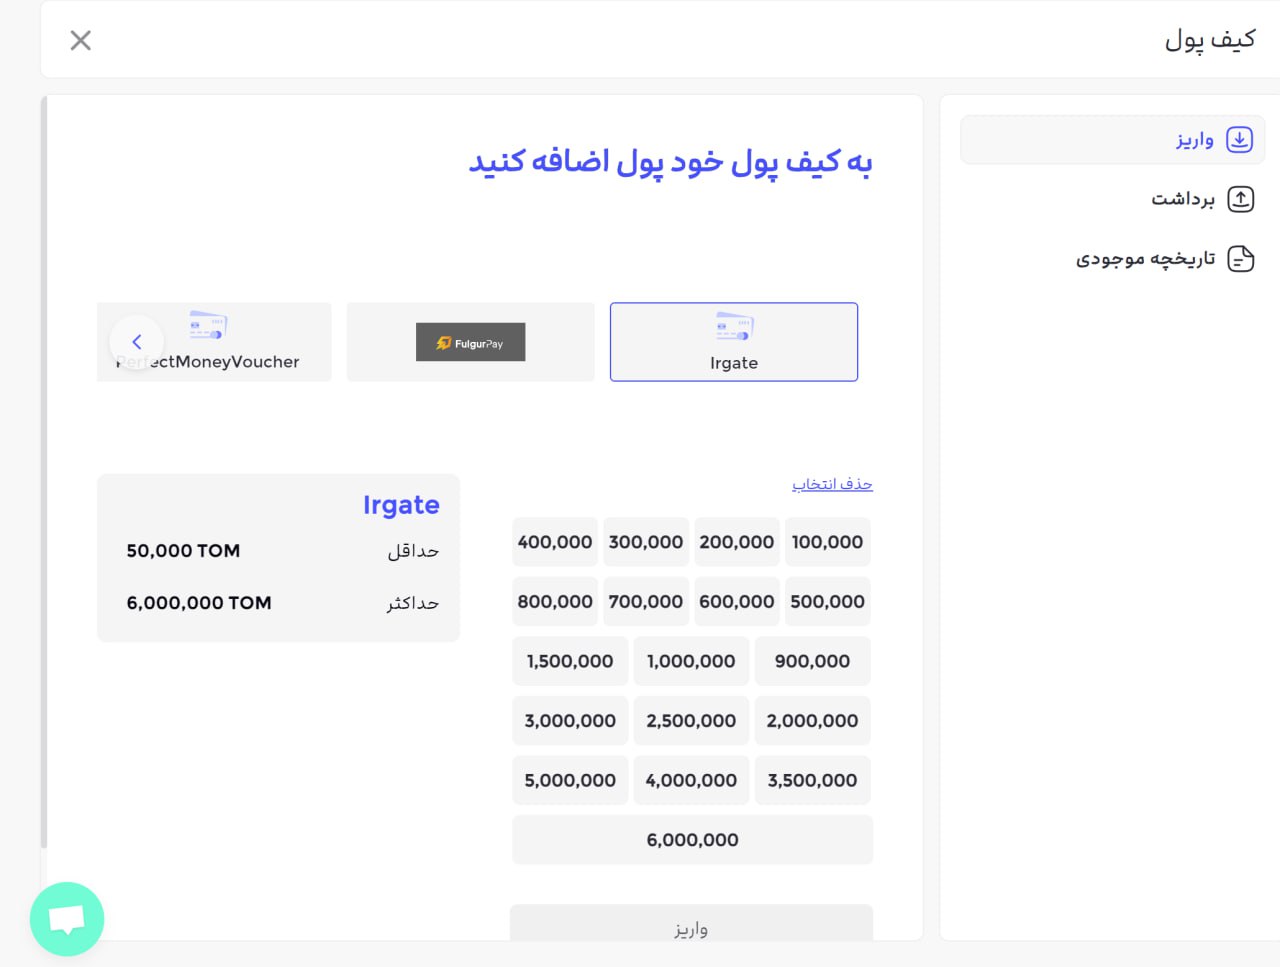
Task: Choose the 100,000 amount preset
Action: [x=827, y=541]
